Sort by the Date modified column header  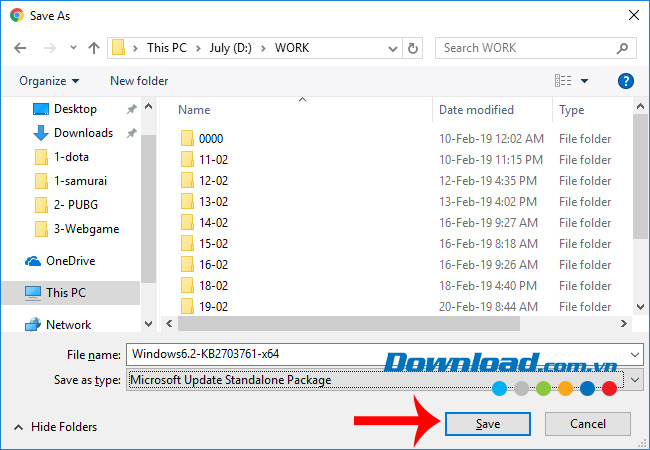[x=476, y=110]
